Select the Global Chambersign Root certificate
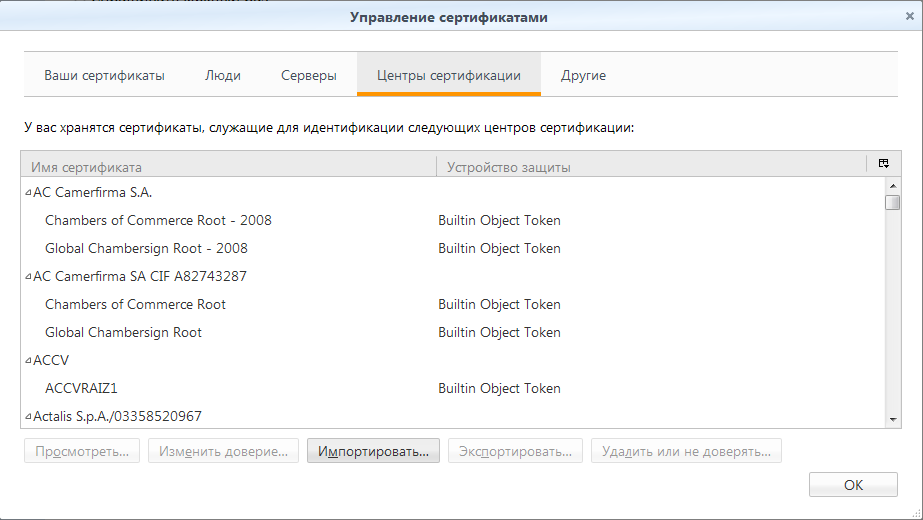This screenshot has height=520, width=923. pyautogui.click(x=123, y=332)
